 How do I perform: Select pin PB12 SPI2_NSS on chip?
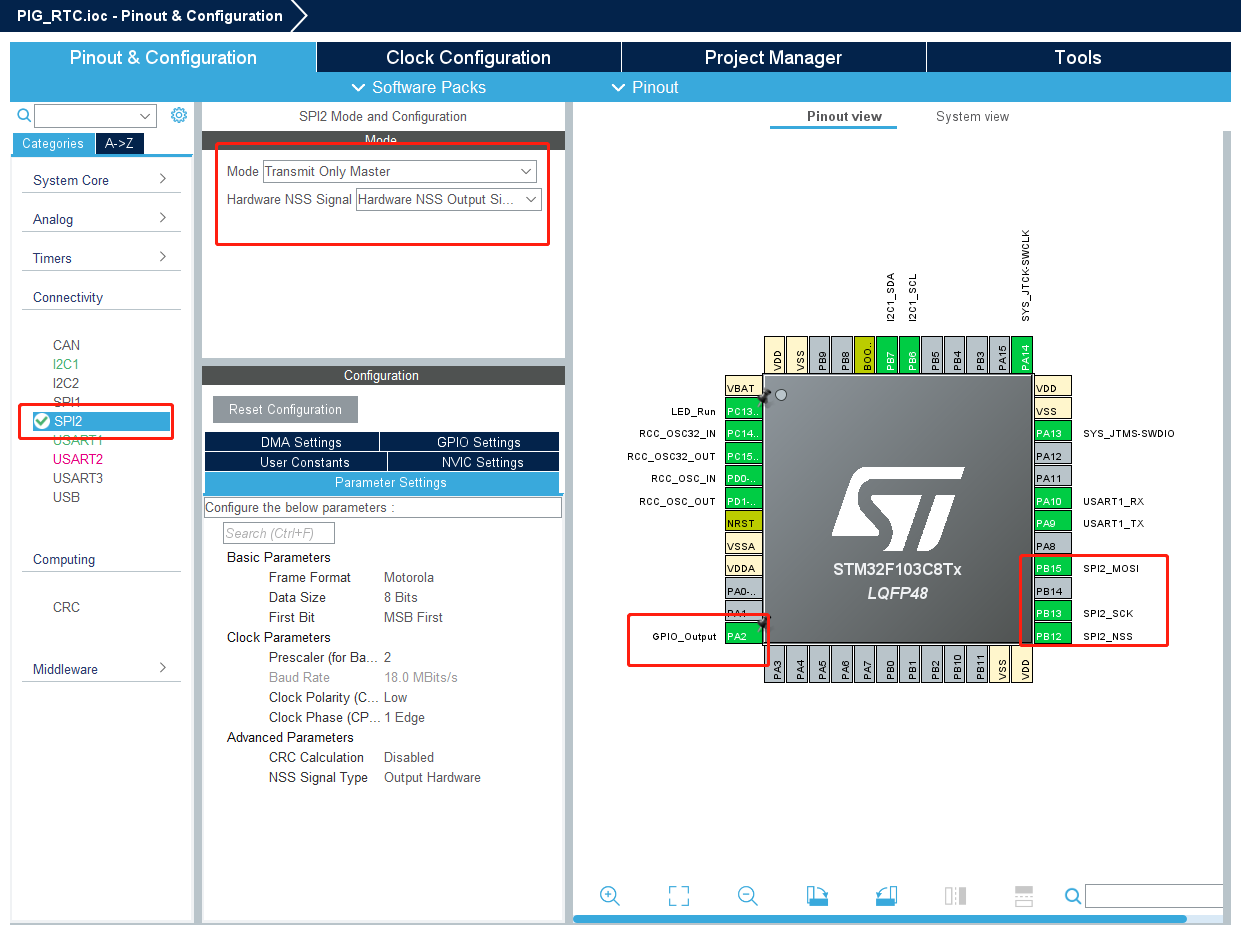[1052, 636]
